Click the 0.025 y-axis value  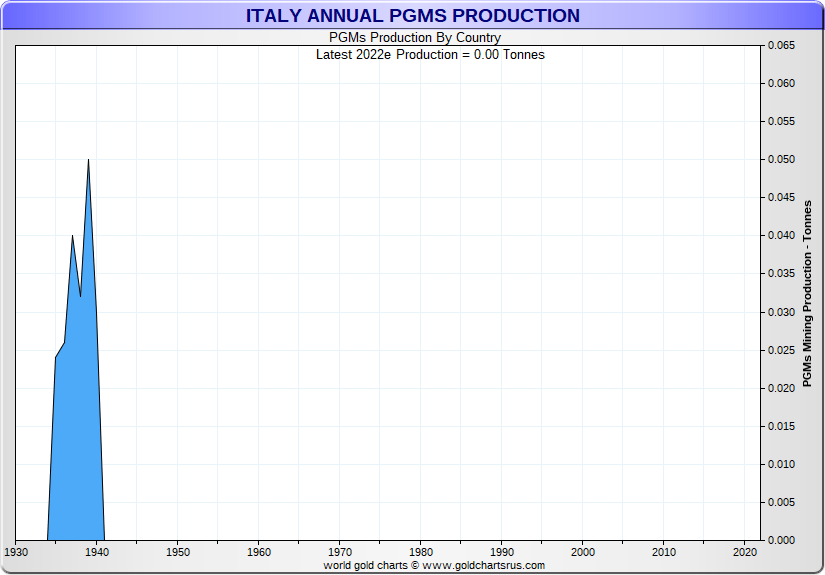(x=781, y=350)
